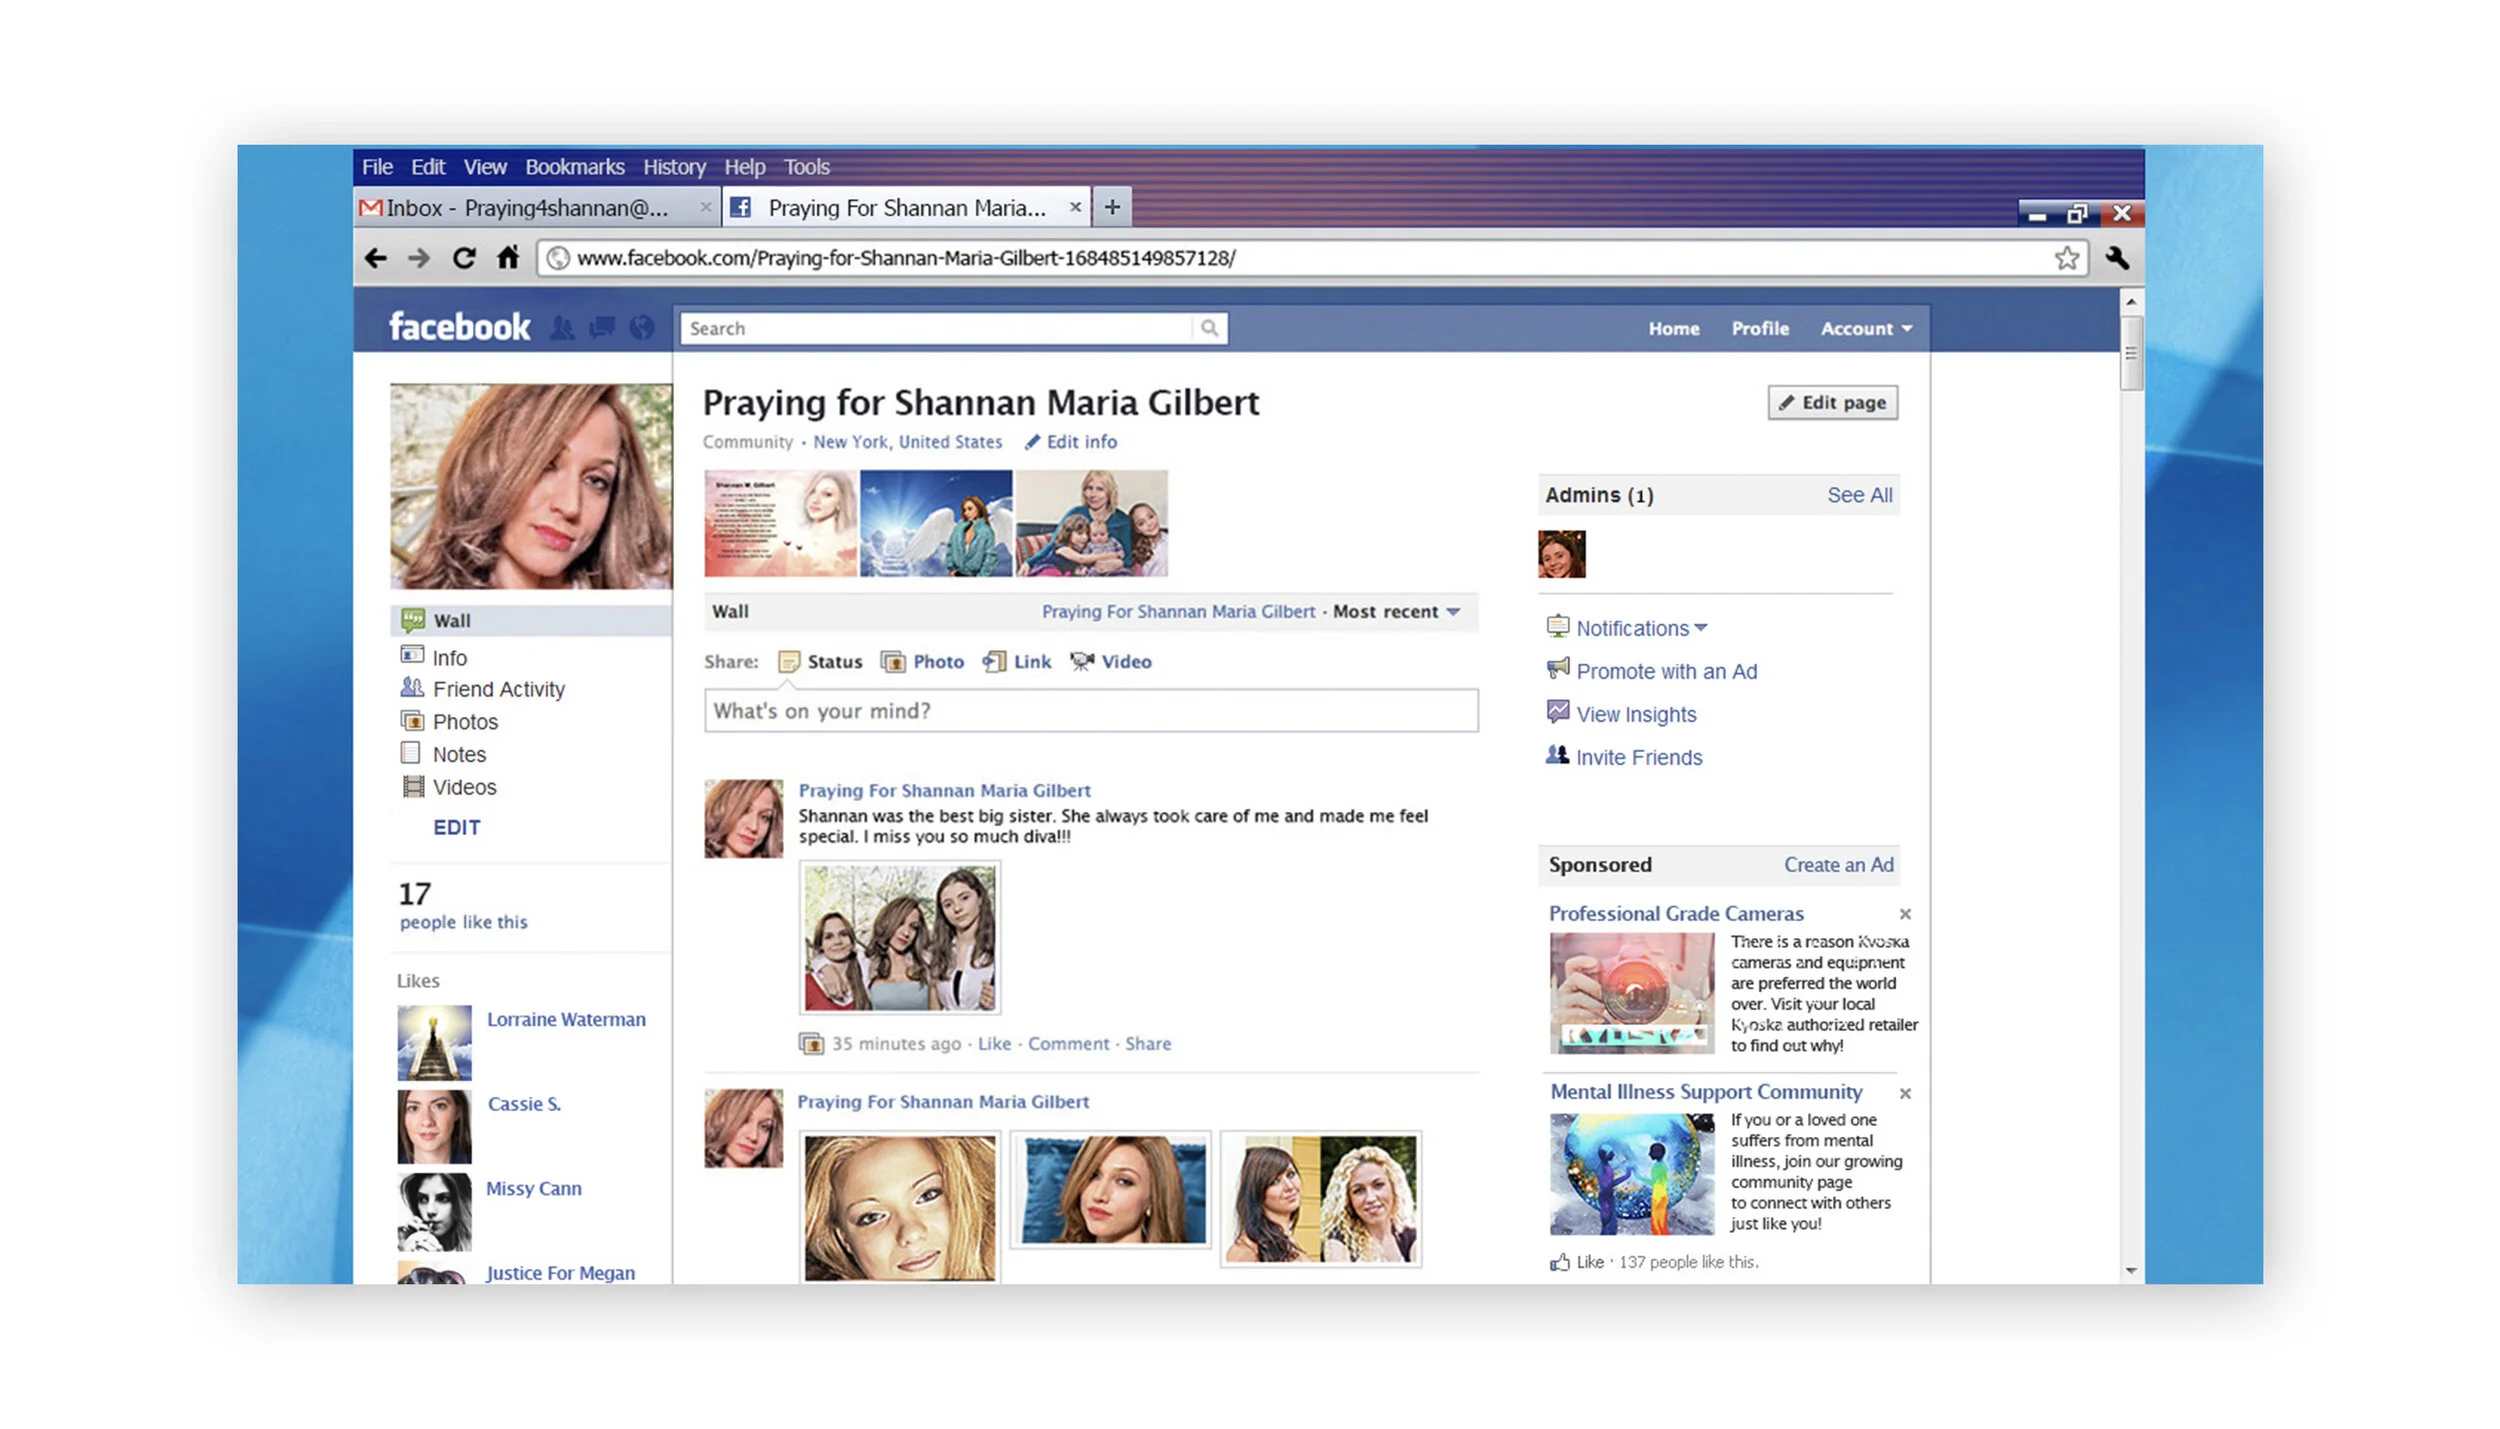Expand the Account dropdown menu
Image resolution: width=2500 pixels, height=1429 pixels.
click(1866, 328)
